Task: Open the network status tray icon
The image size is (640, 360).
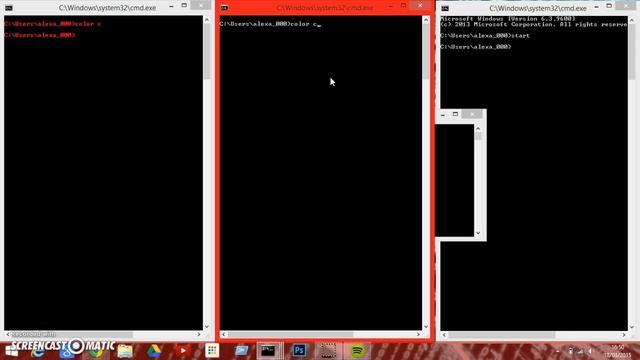Action: pos(580,351)
